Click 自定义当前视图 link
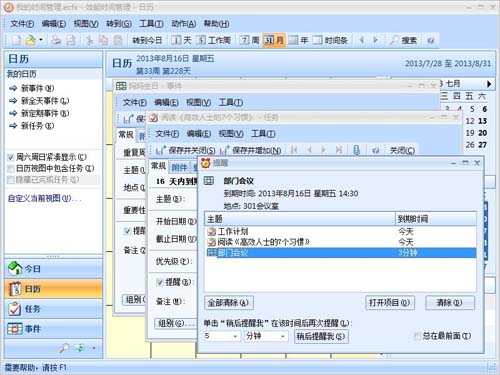500x375 pixels. coord(44,199)
